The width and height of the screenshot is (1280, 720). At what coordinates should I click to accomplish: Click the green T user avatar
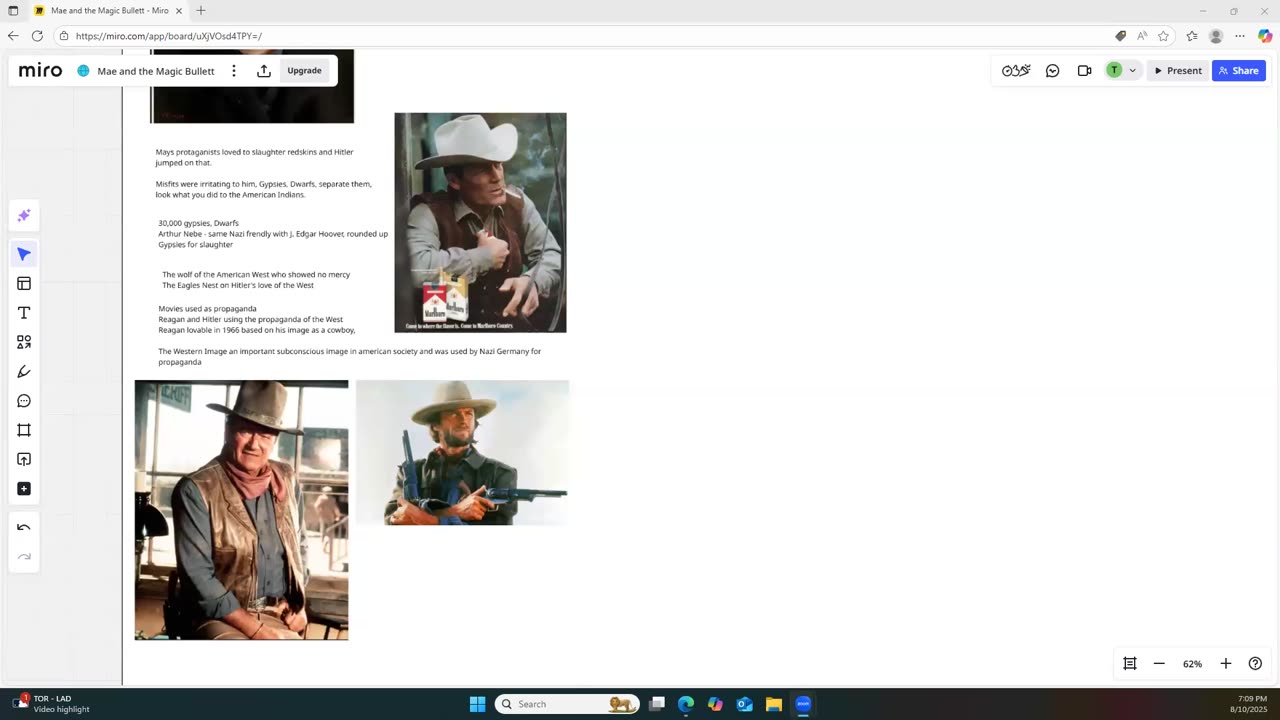(1114, 70)
